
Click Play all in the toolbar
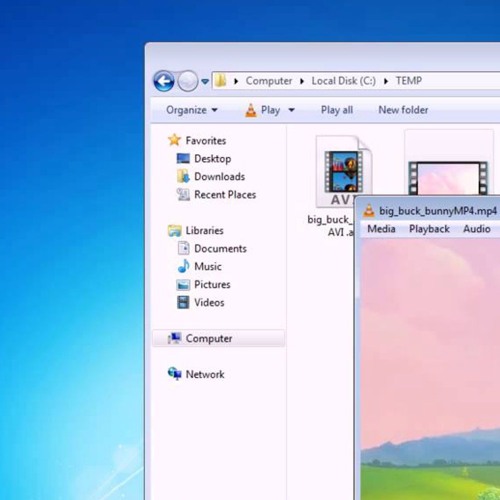(337, 110)
